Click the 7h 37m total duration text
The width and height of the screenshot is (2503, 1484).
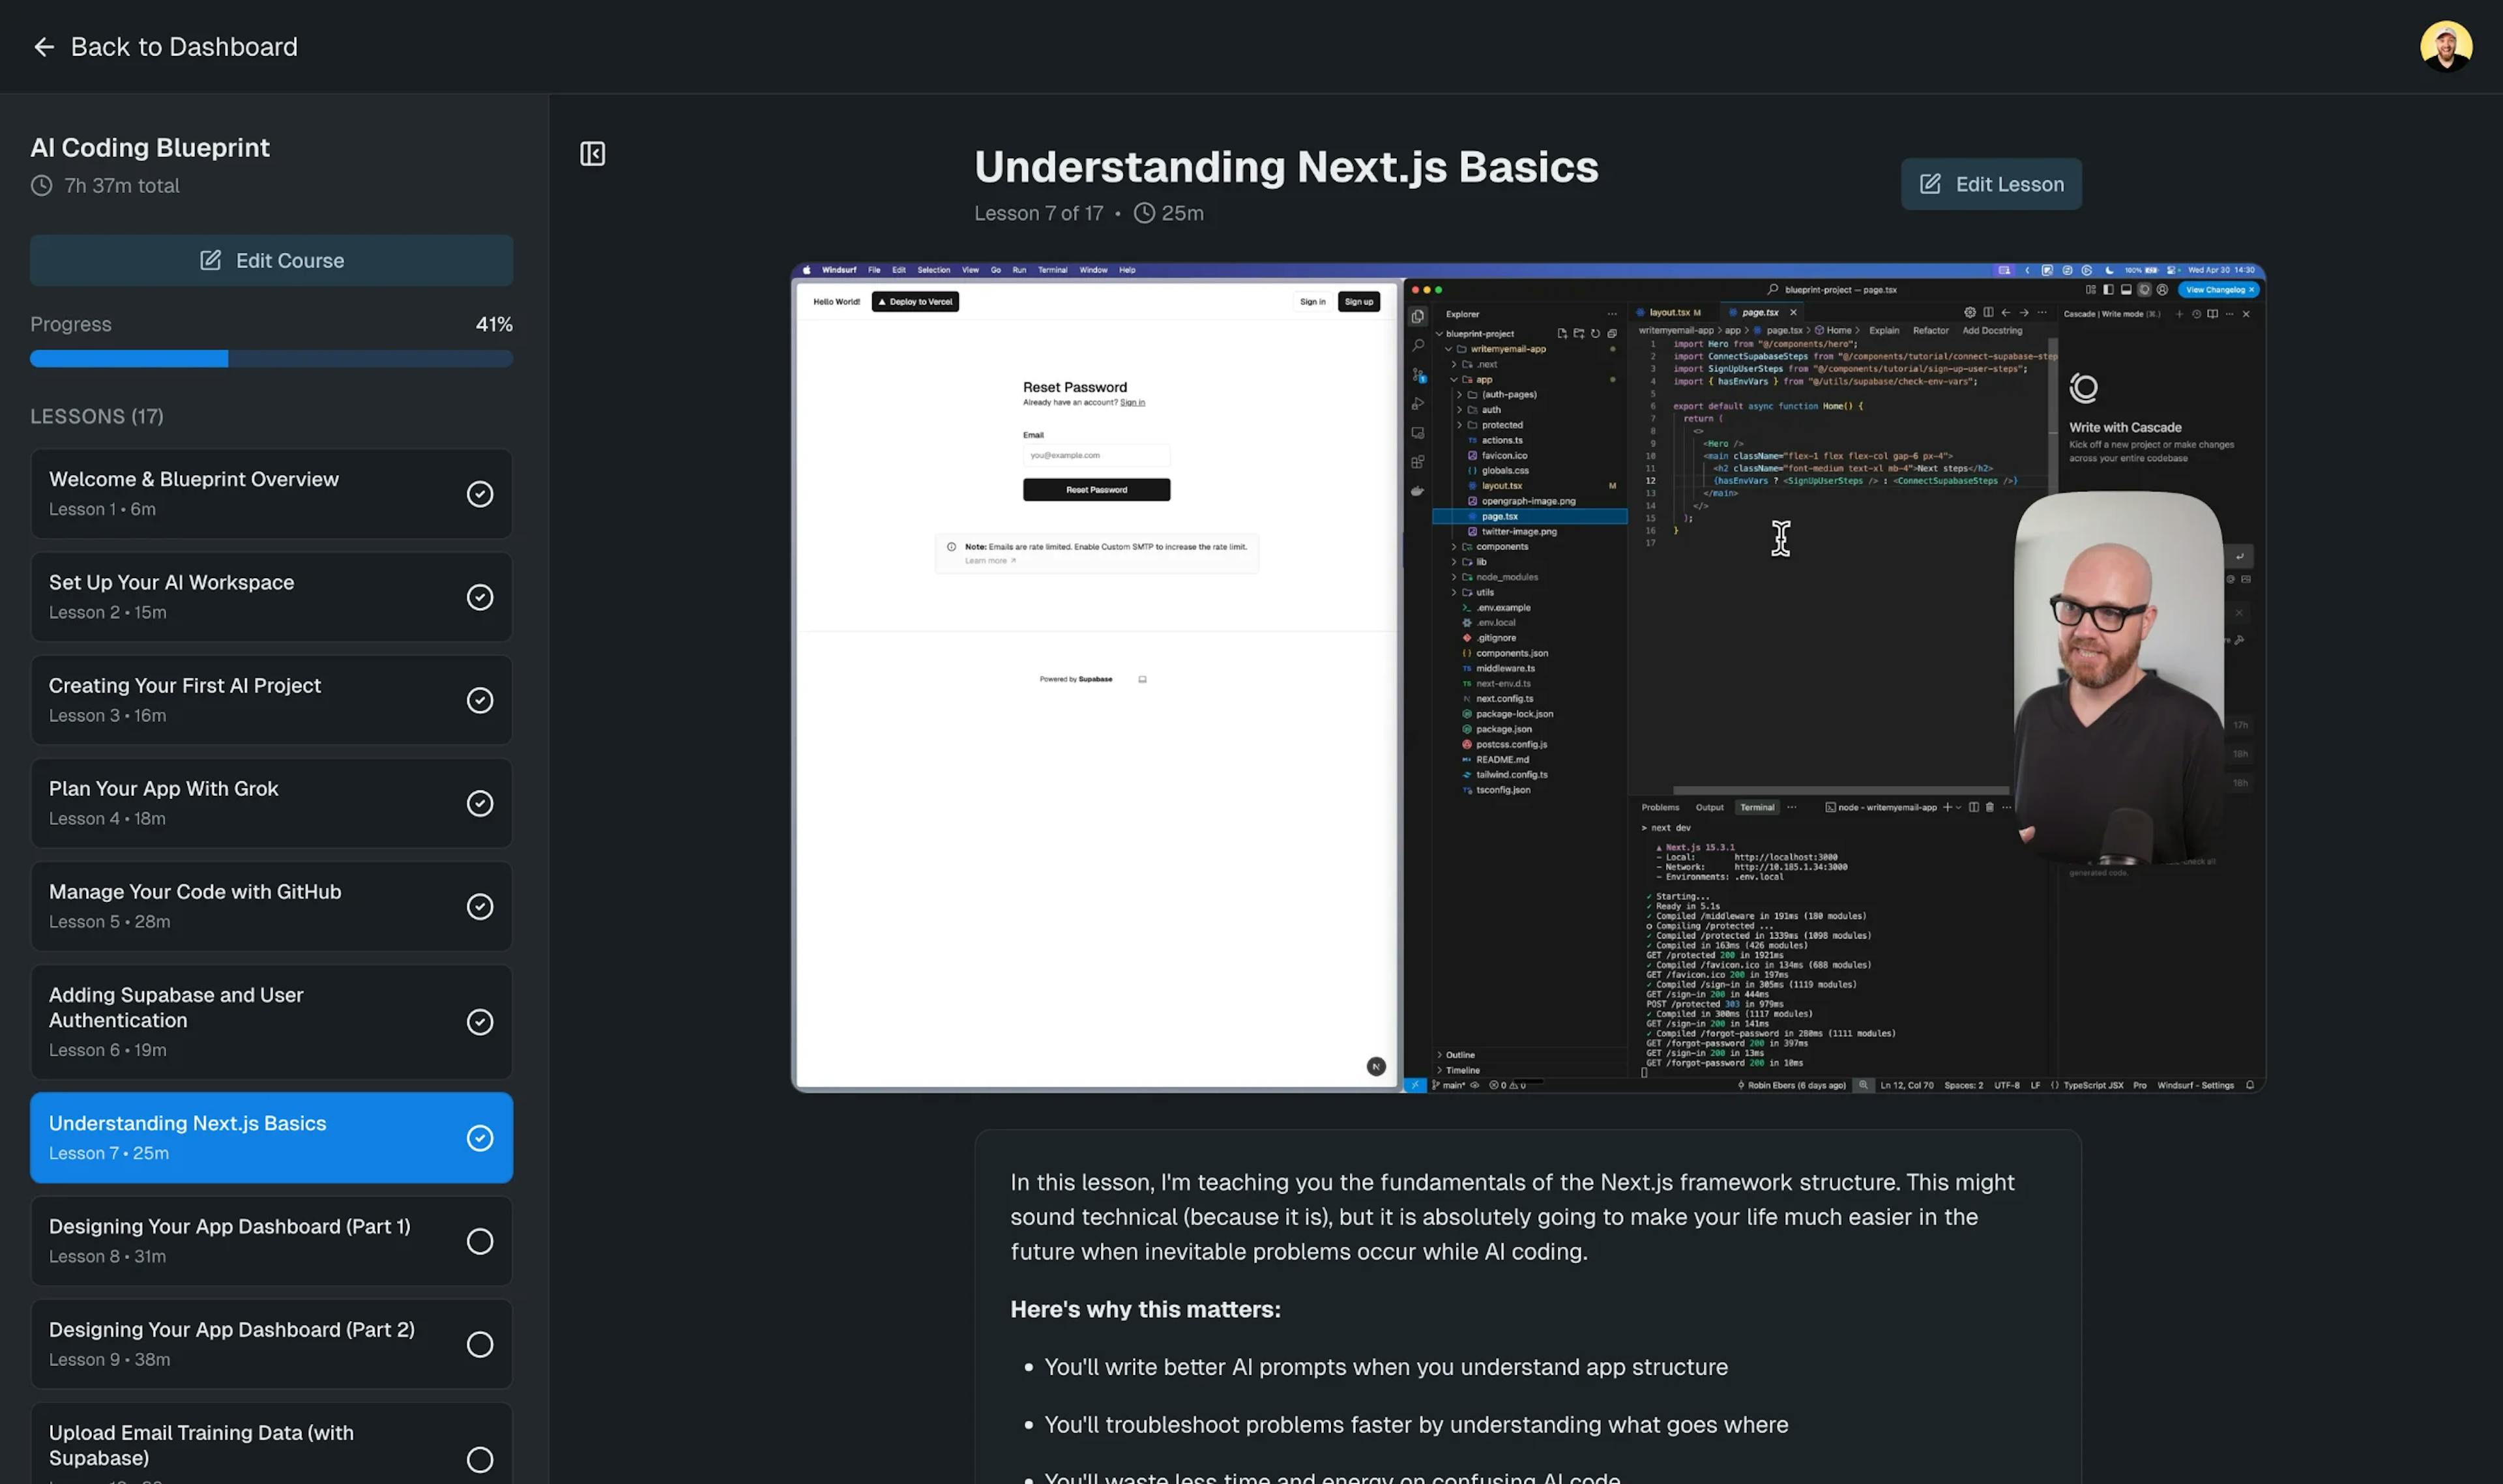(x=122, y=185)
